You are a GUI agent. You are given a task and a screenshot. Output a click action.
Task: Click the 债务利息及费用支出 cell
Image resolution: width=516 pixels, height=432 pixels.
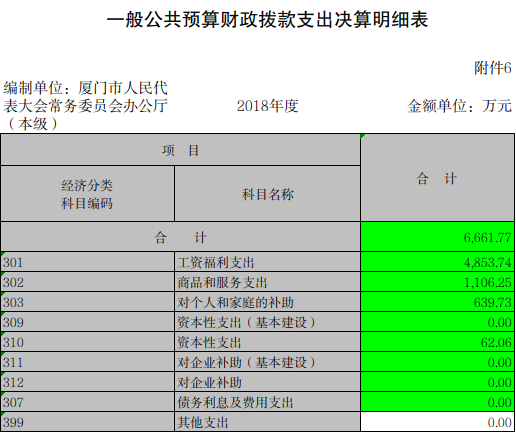(267, 402)
